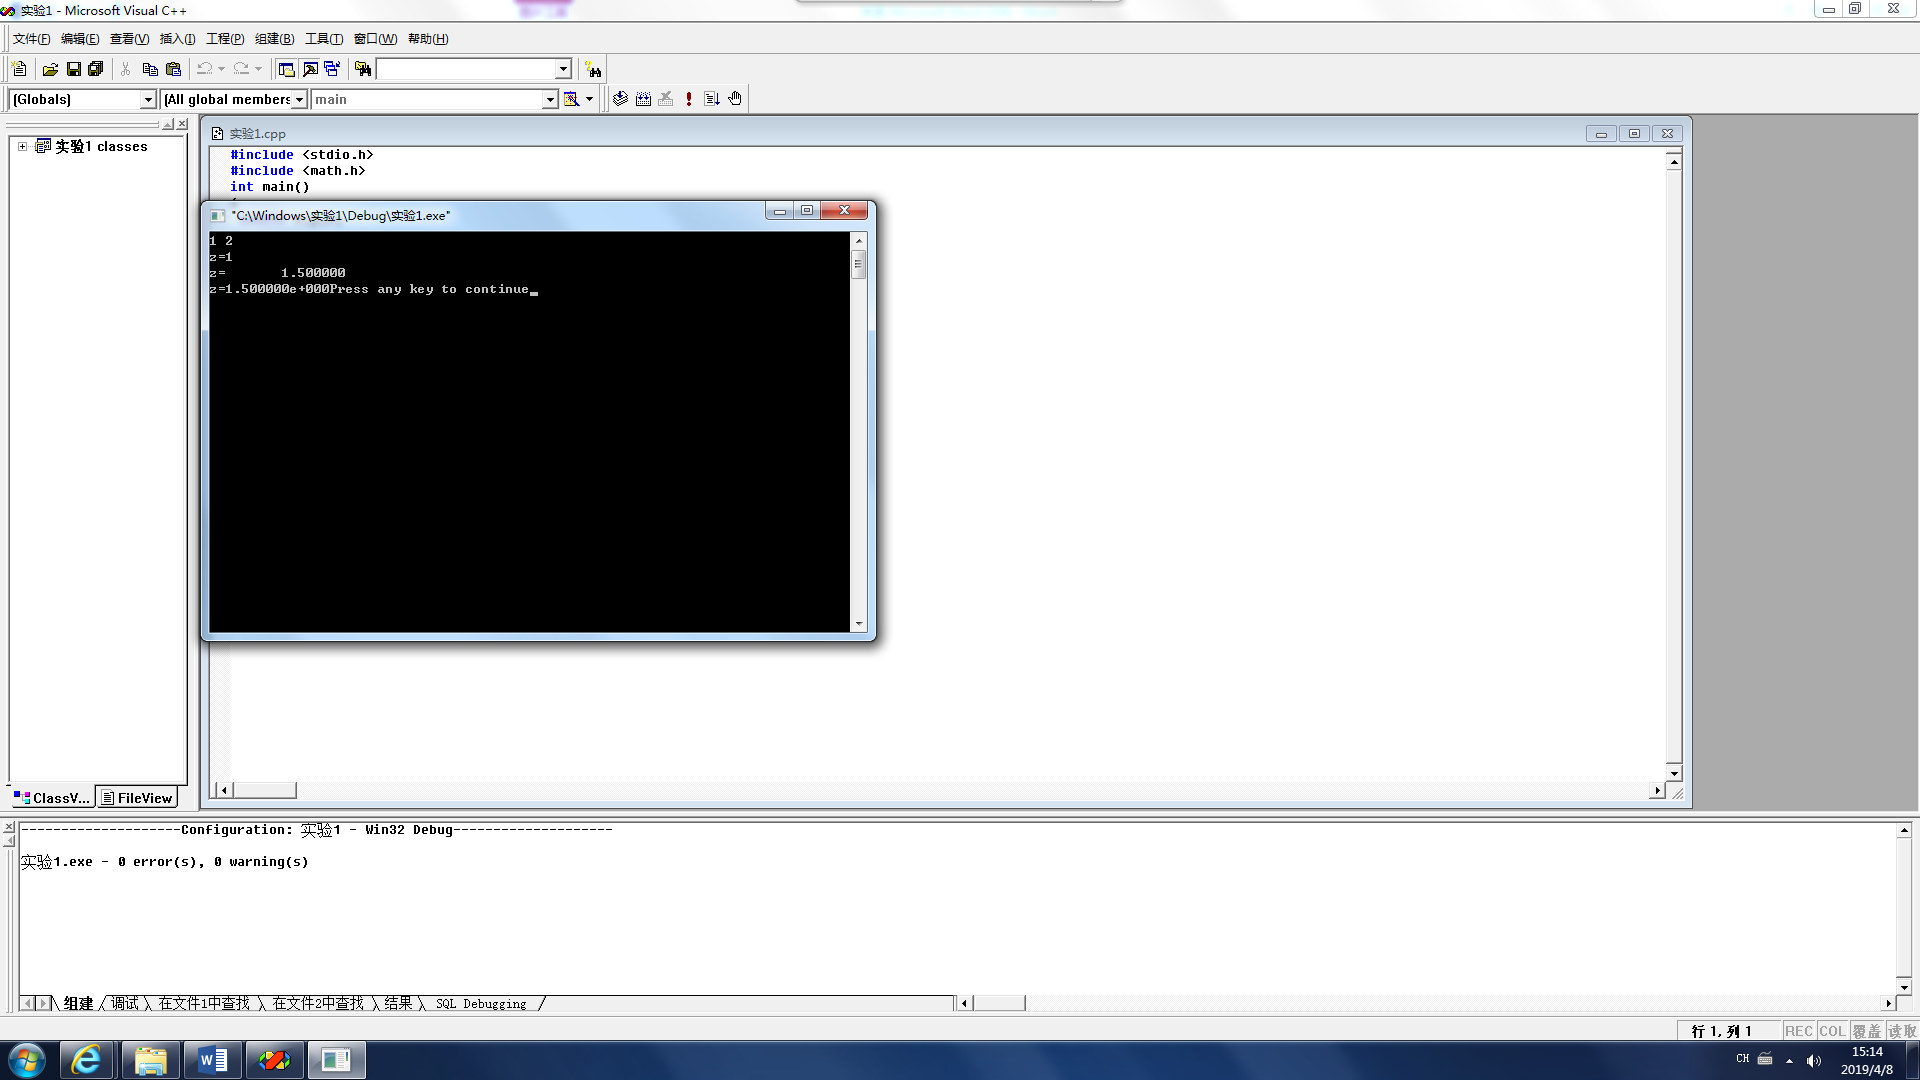Open the WizardBar actions icon
The height and width of the screenshot is (1080, 1920).
571,99
